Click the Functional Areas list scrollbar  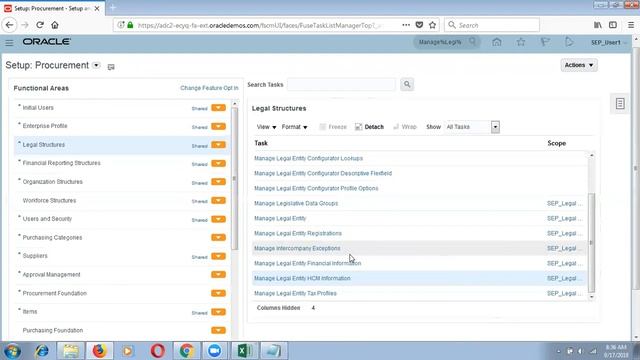235,178
